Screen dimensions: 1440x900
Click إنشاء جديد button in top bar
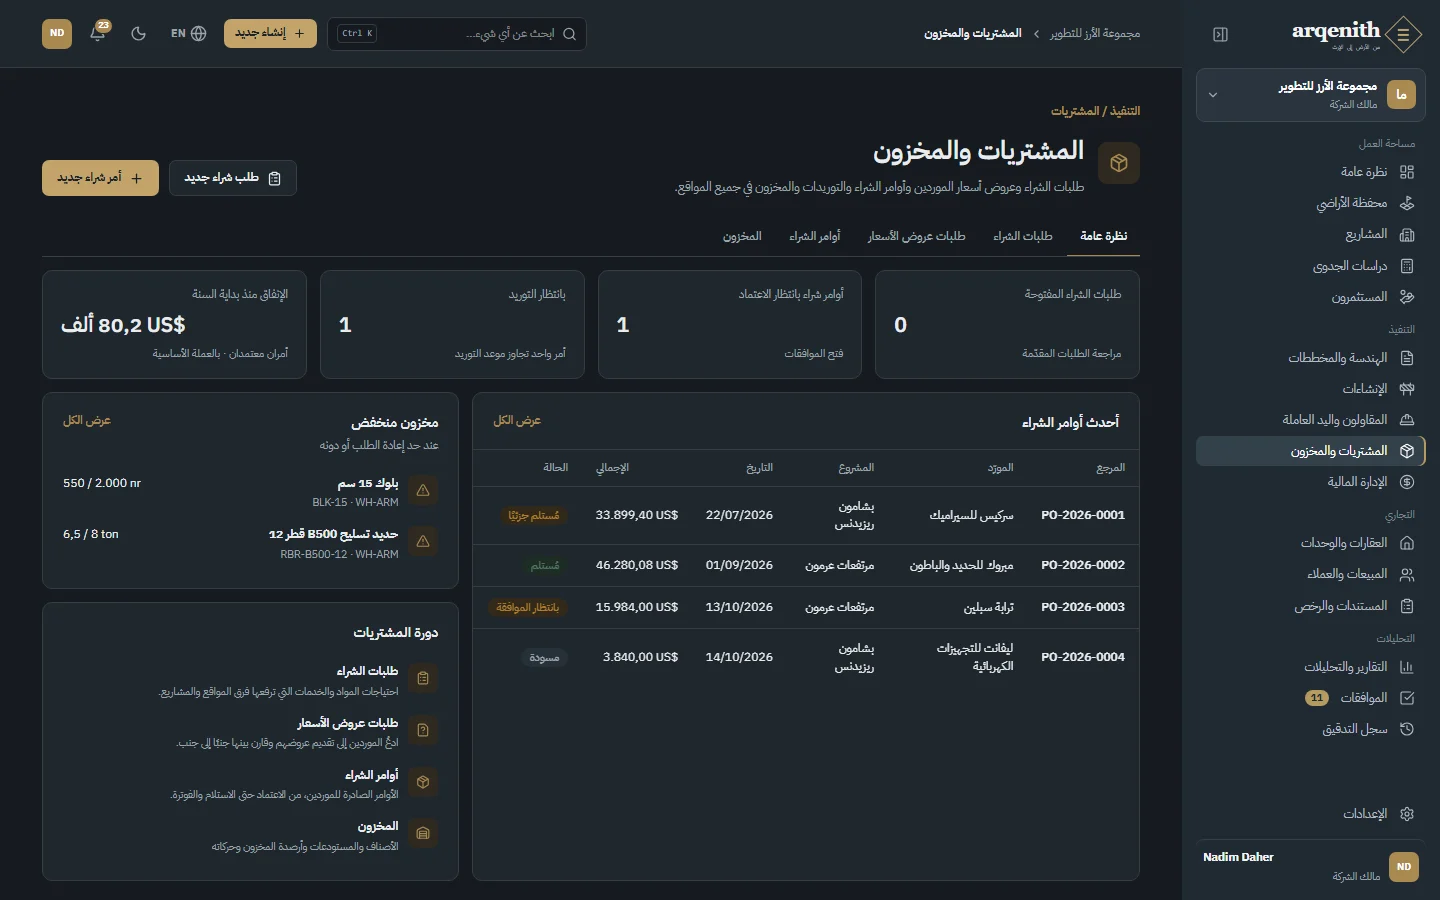270,33
